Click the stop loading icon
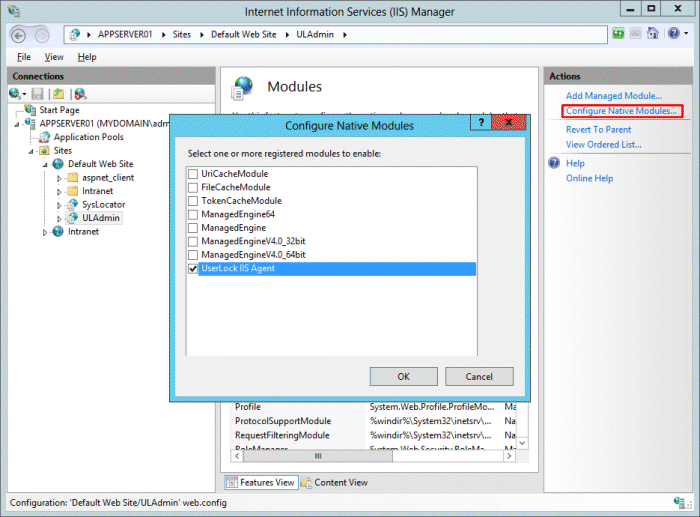 635,33
